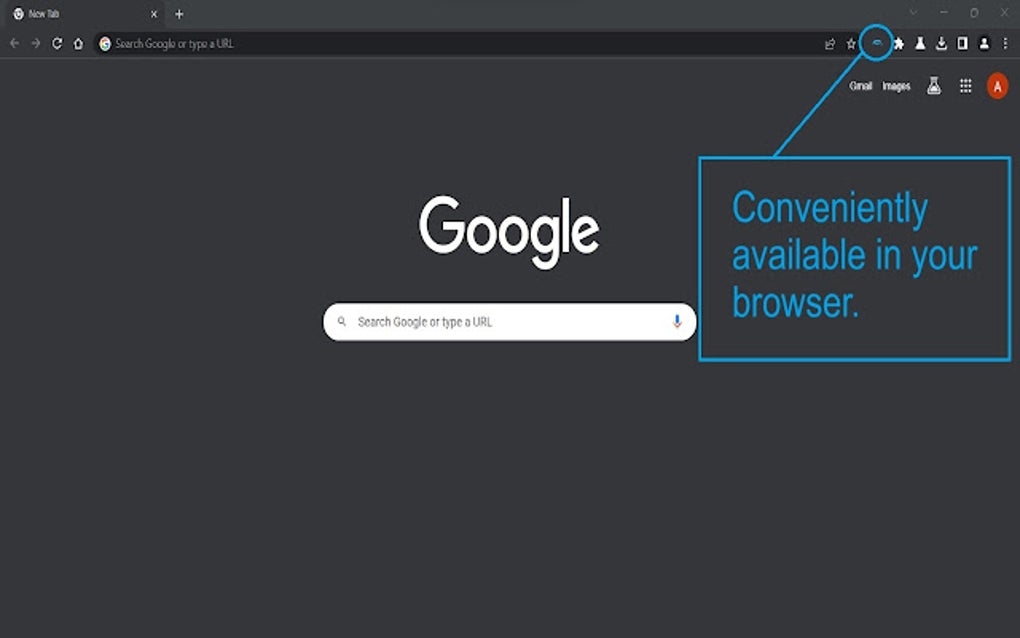
Task: Open the blue circled extension icon
Action: [x=876, y=43]
